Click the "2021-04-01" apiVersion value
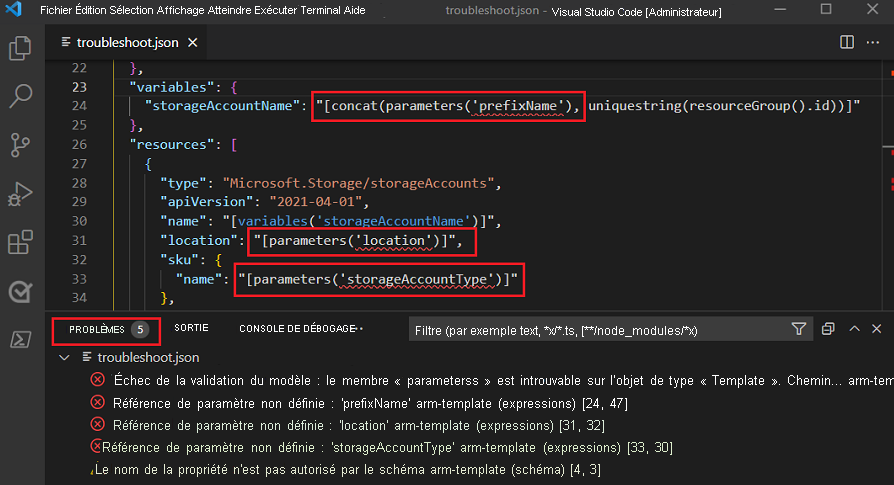 coord(316,202)
